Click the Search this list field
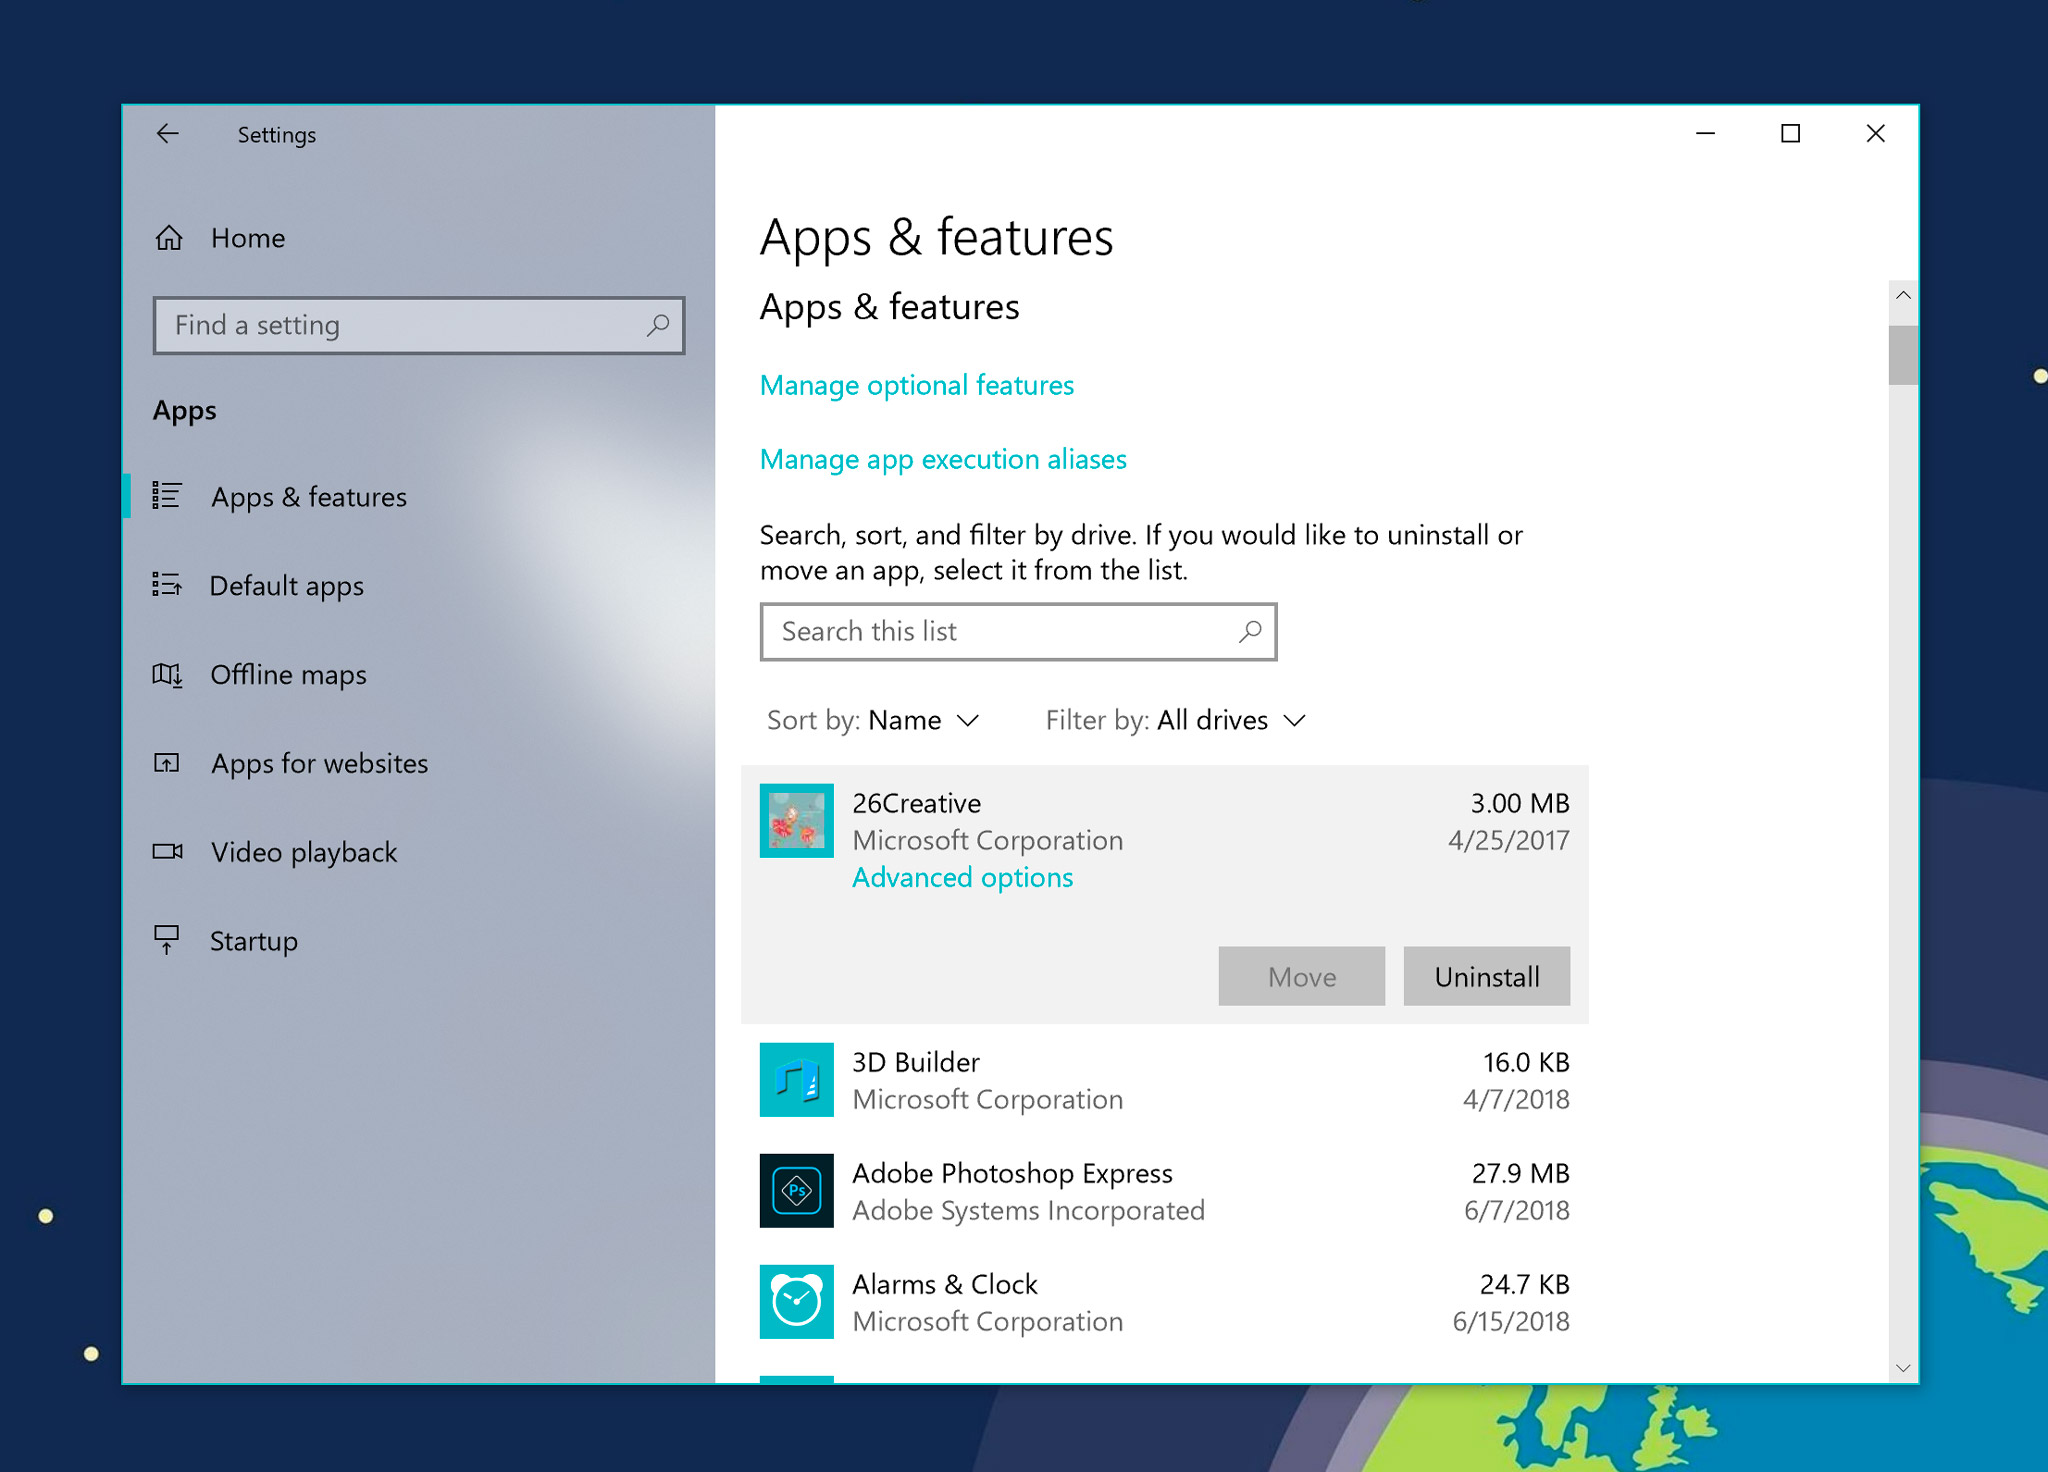The image size is (2048, 1472). point(1018,631)
